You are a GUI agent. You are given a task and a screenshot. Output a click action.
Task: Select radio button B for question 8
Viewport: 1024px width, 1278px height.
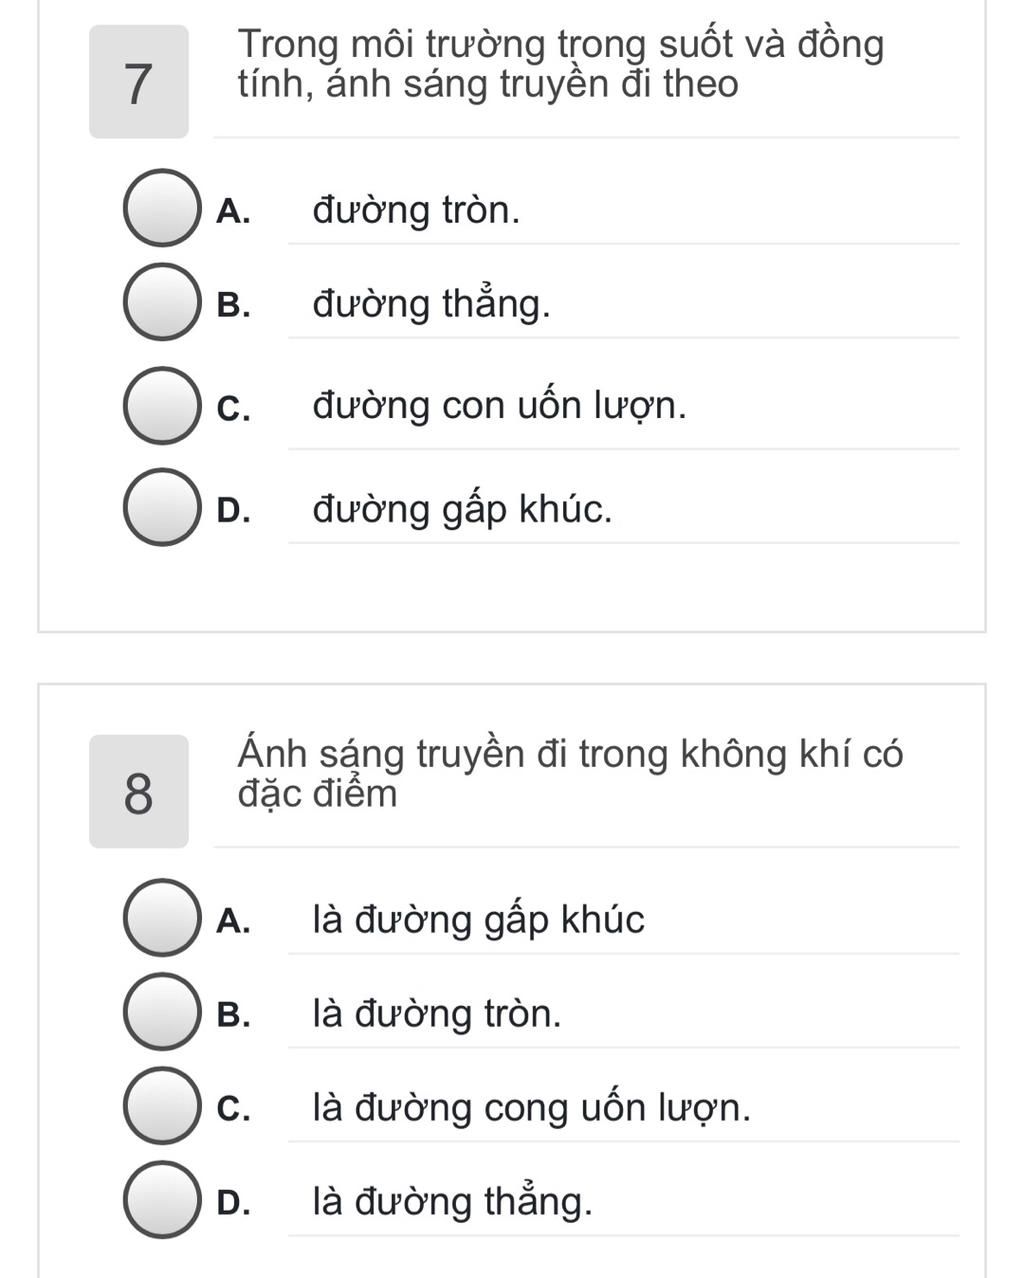[x=161, y=1012]
